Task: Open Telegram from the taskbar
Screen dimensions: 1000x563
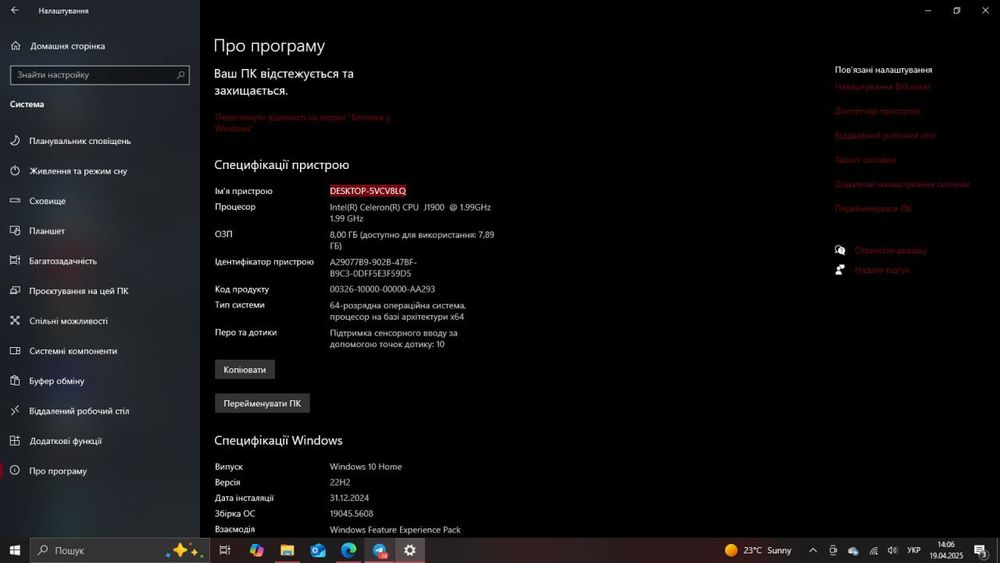Action: click(x=379, y=550)
